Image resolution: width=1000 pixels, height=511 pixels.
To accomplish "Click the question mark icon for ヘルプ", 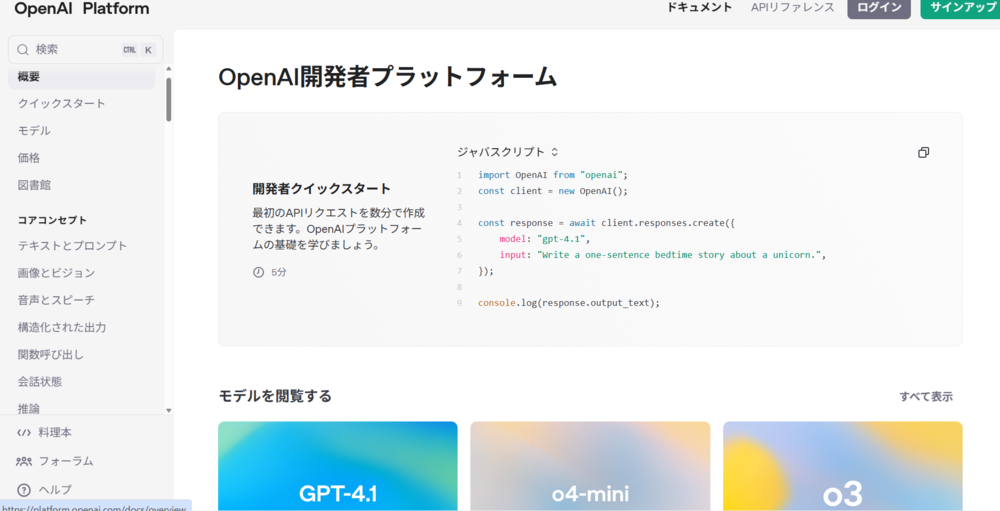I will [24, 490].
